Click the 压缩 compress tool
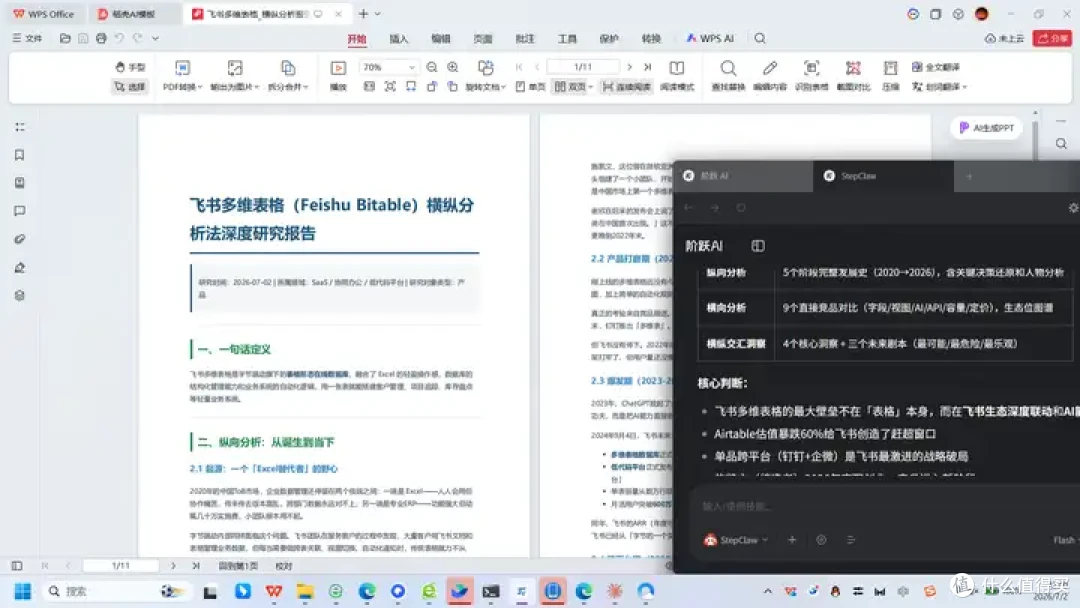This screenshot has width=1080, height=608. point(891,76)
